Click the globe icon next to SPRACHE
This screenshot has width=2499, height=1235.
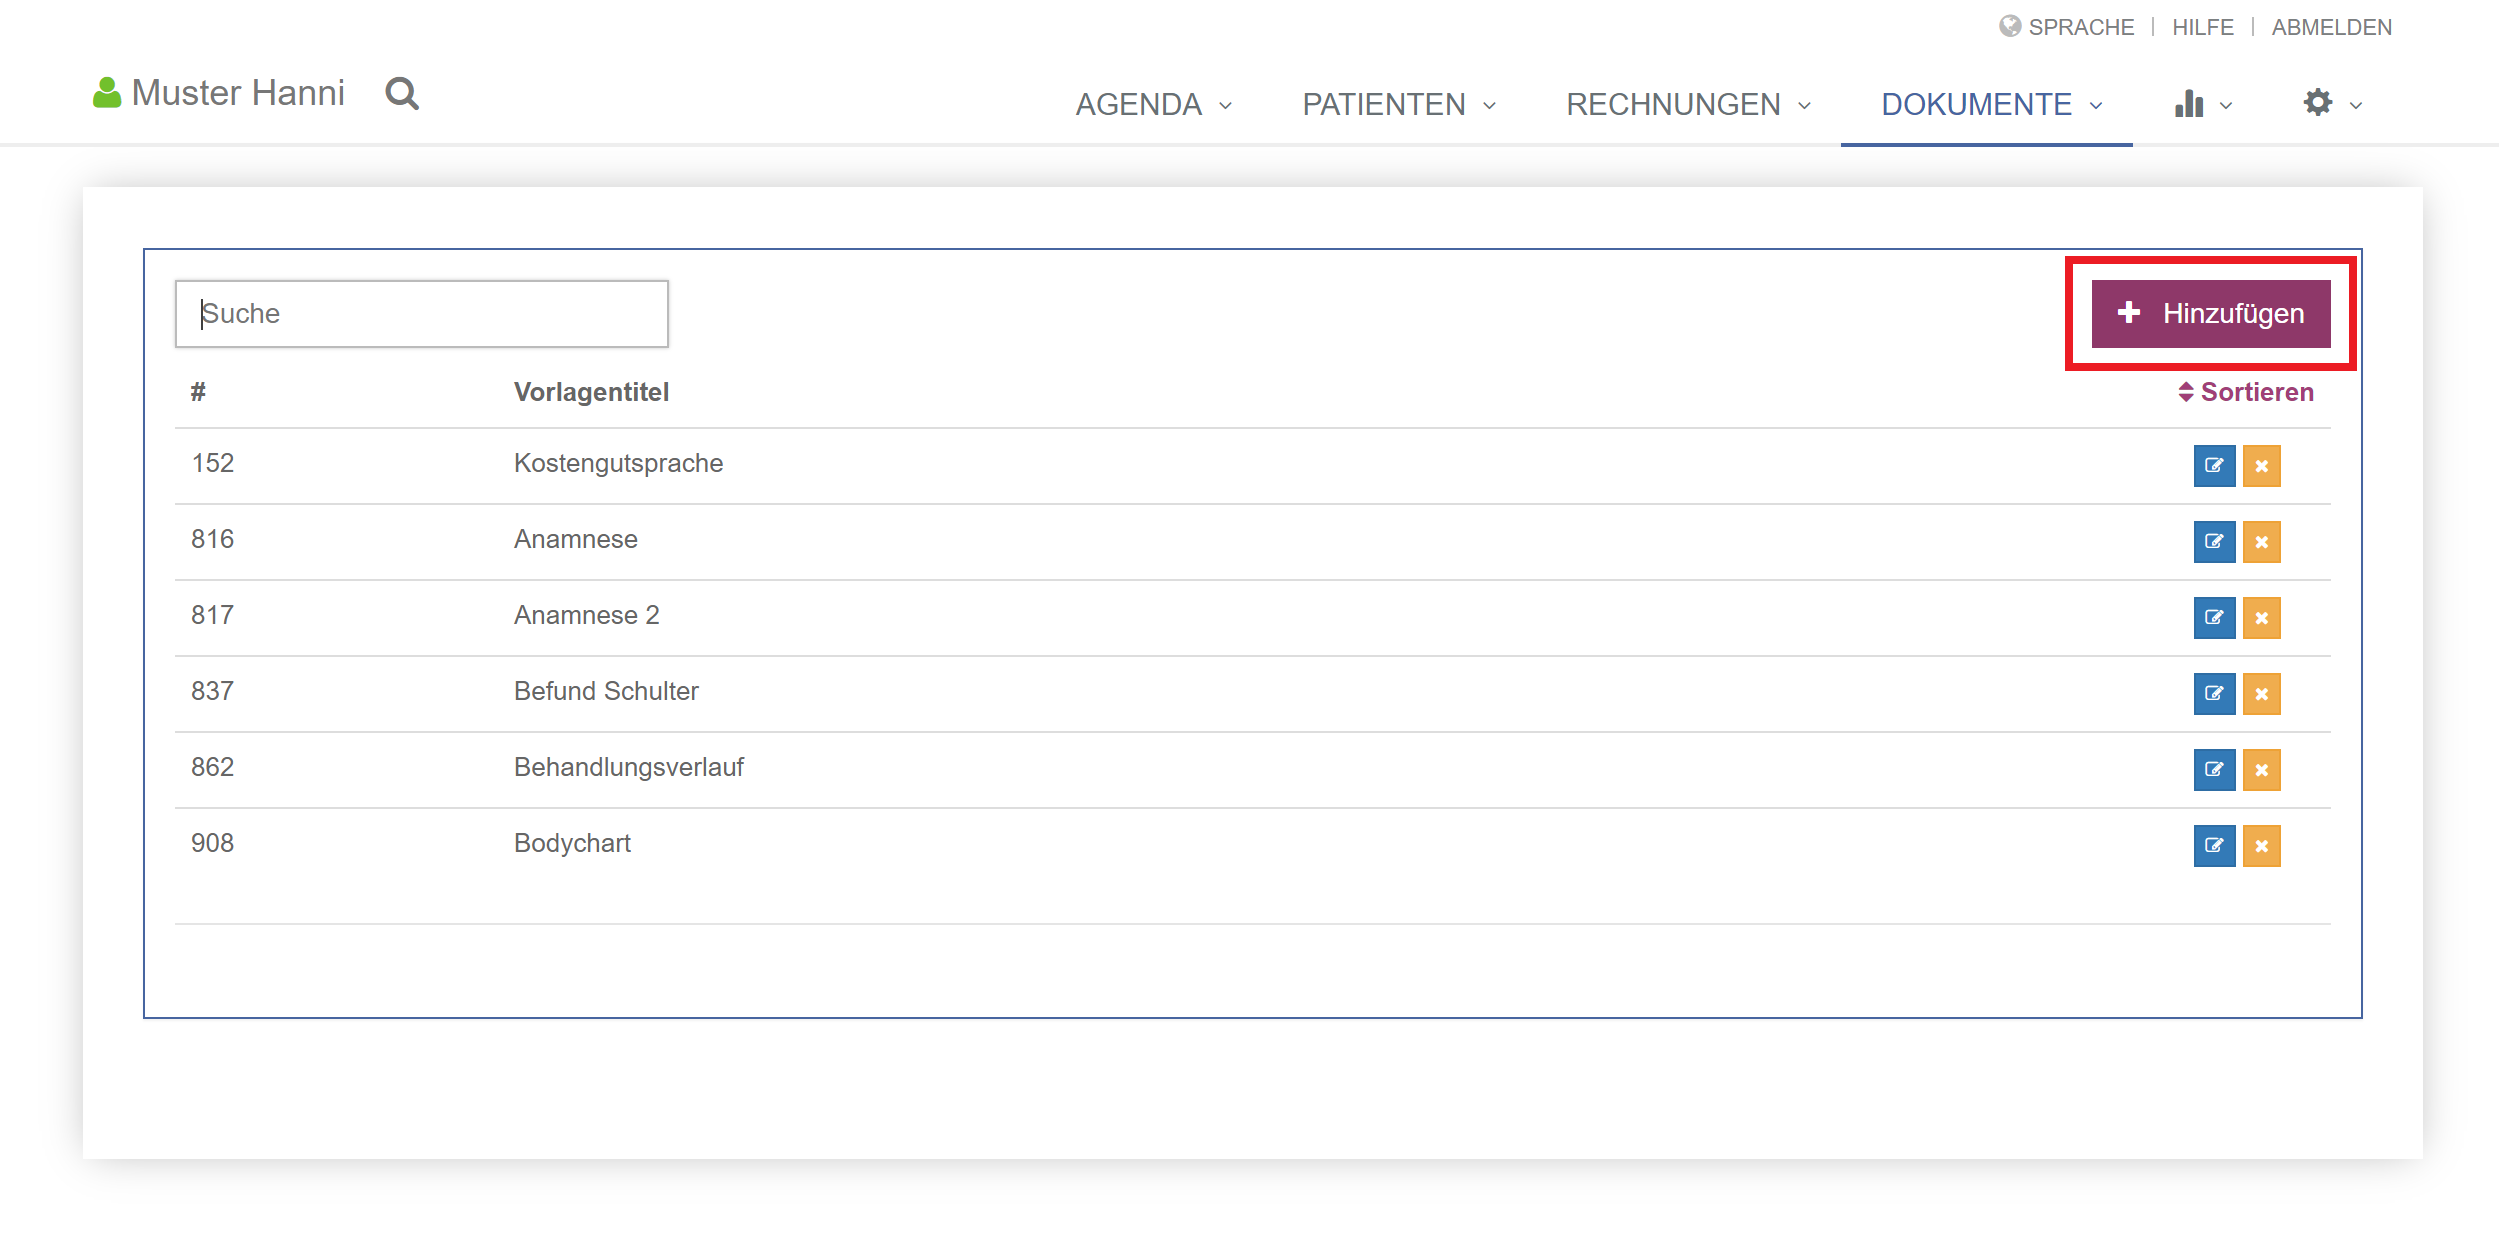2010,26
